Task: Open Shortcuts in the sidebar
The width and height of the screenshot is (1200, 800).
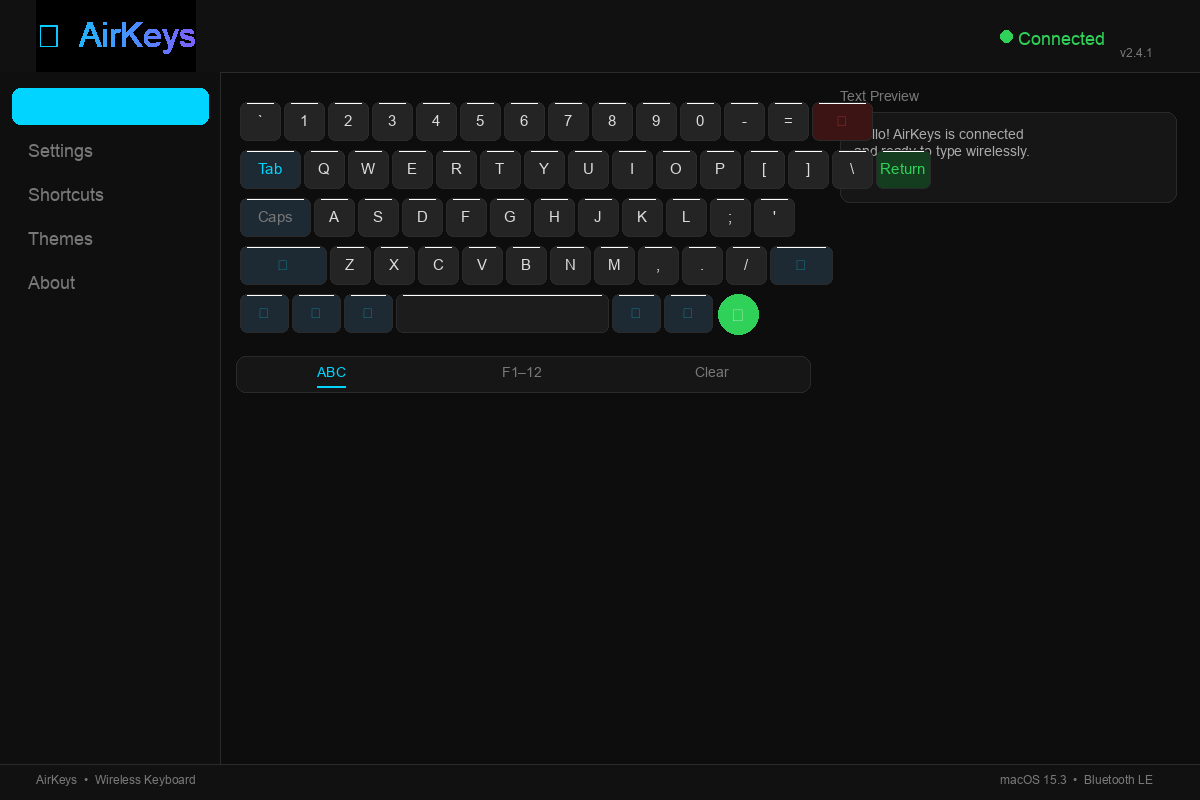Action: point(66,195)
